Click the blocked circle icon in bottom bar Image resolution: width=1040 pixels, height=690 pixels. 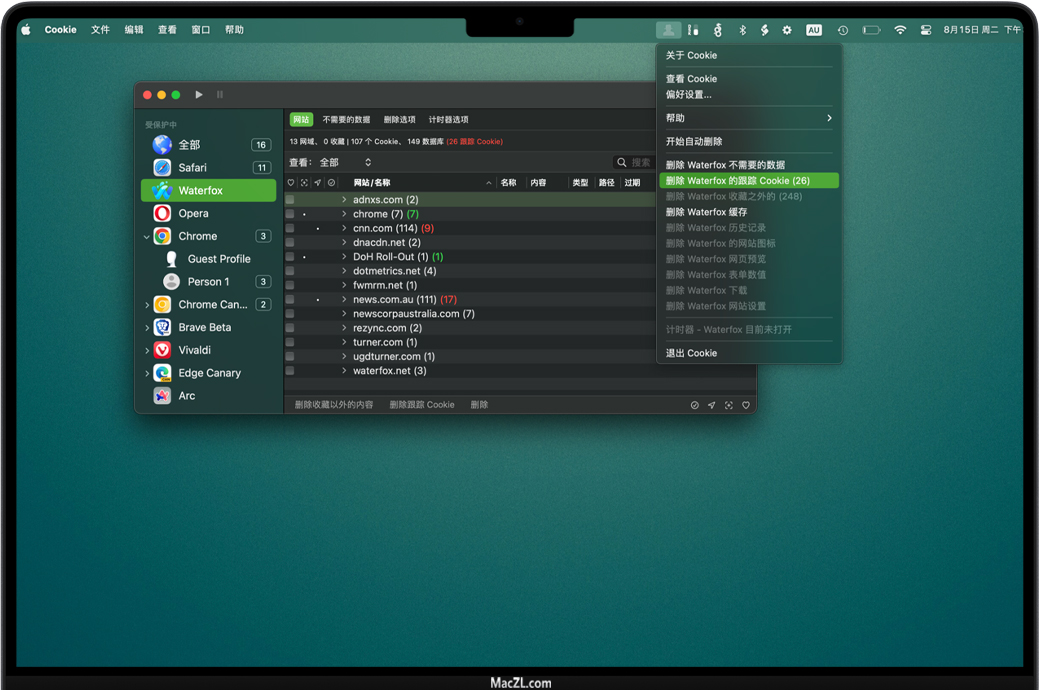[x=694, y=405]
